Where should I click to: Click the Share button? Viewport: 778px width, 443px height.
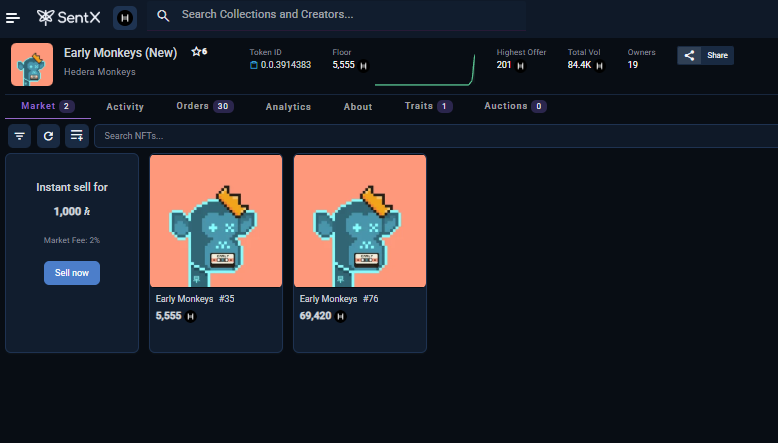point(706,56)
